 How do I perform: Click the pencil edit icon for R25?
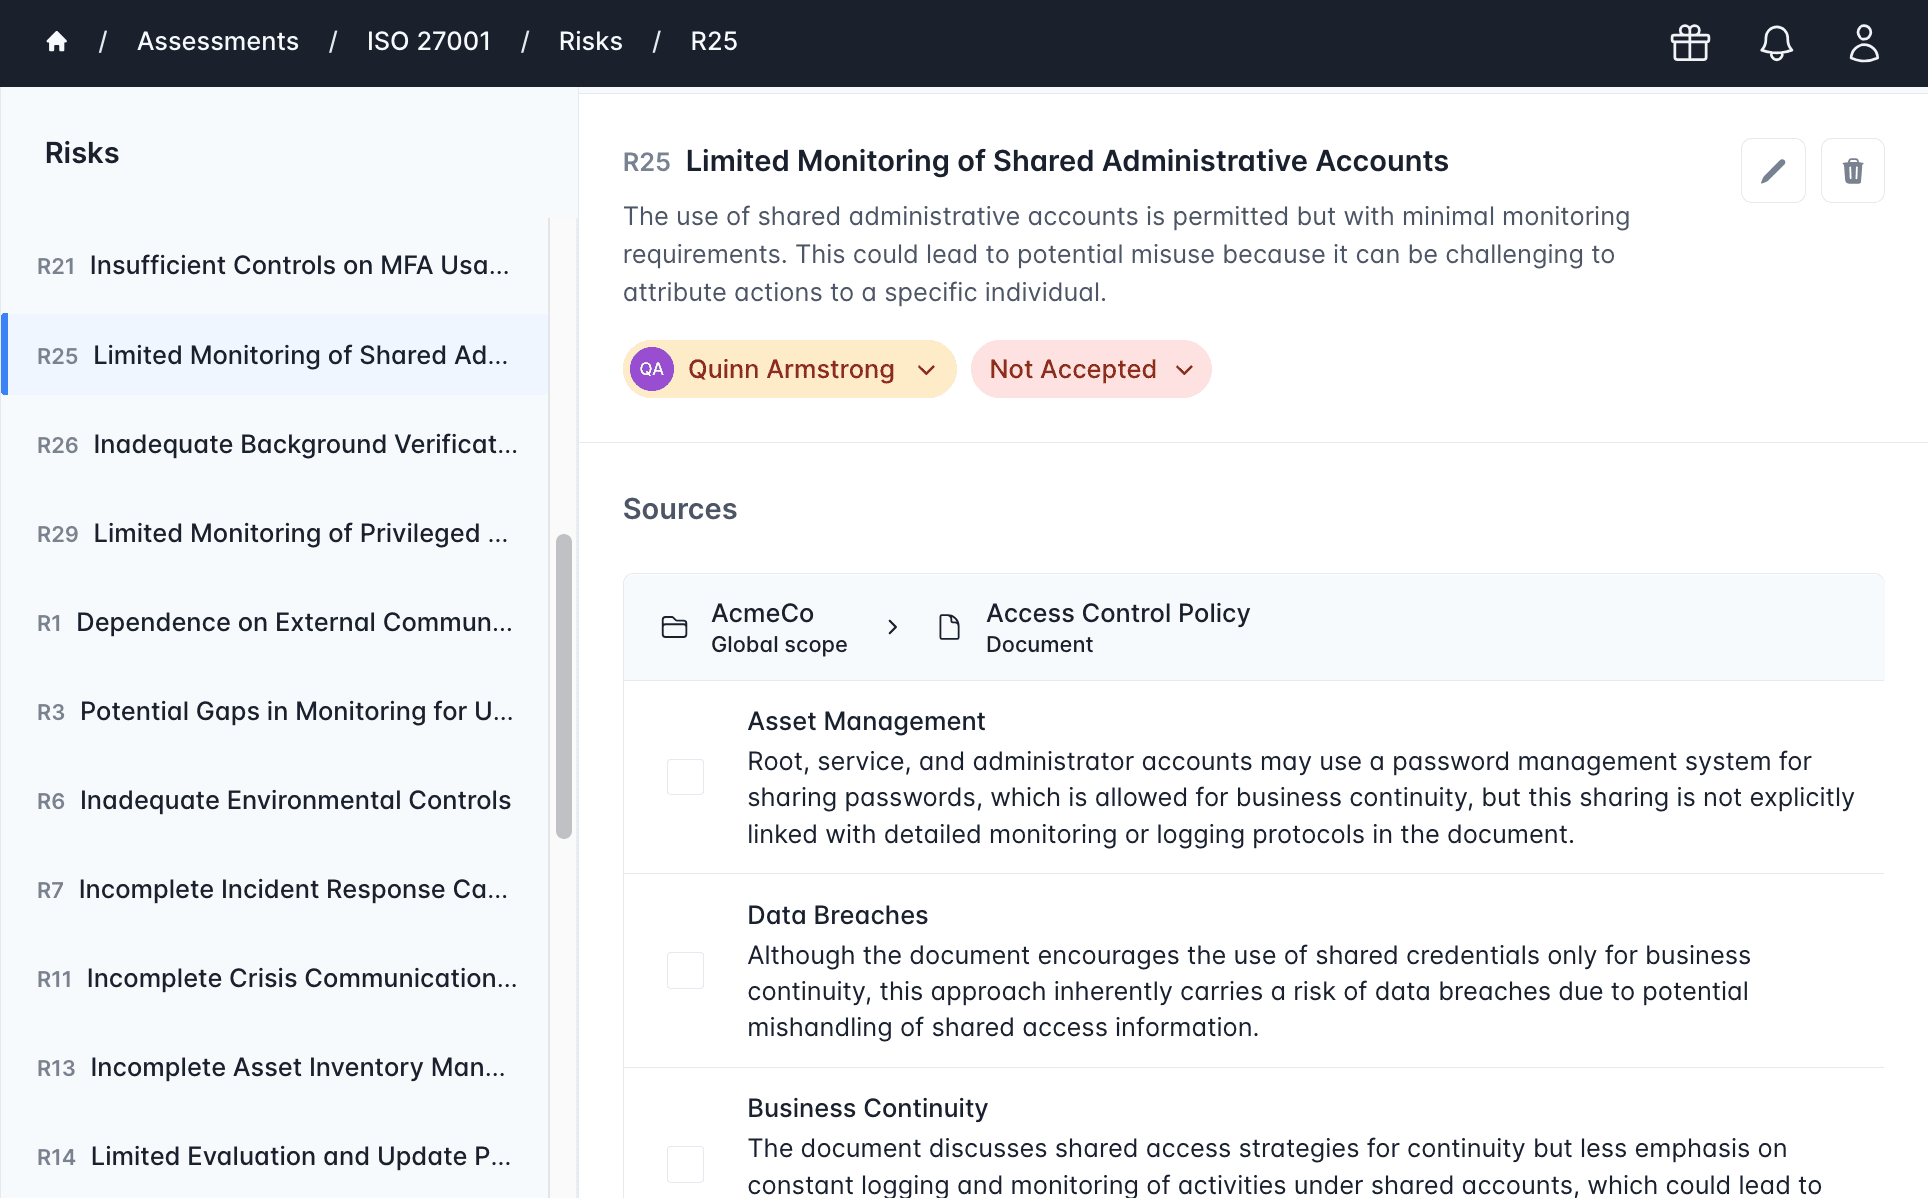(1772, 171)
